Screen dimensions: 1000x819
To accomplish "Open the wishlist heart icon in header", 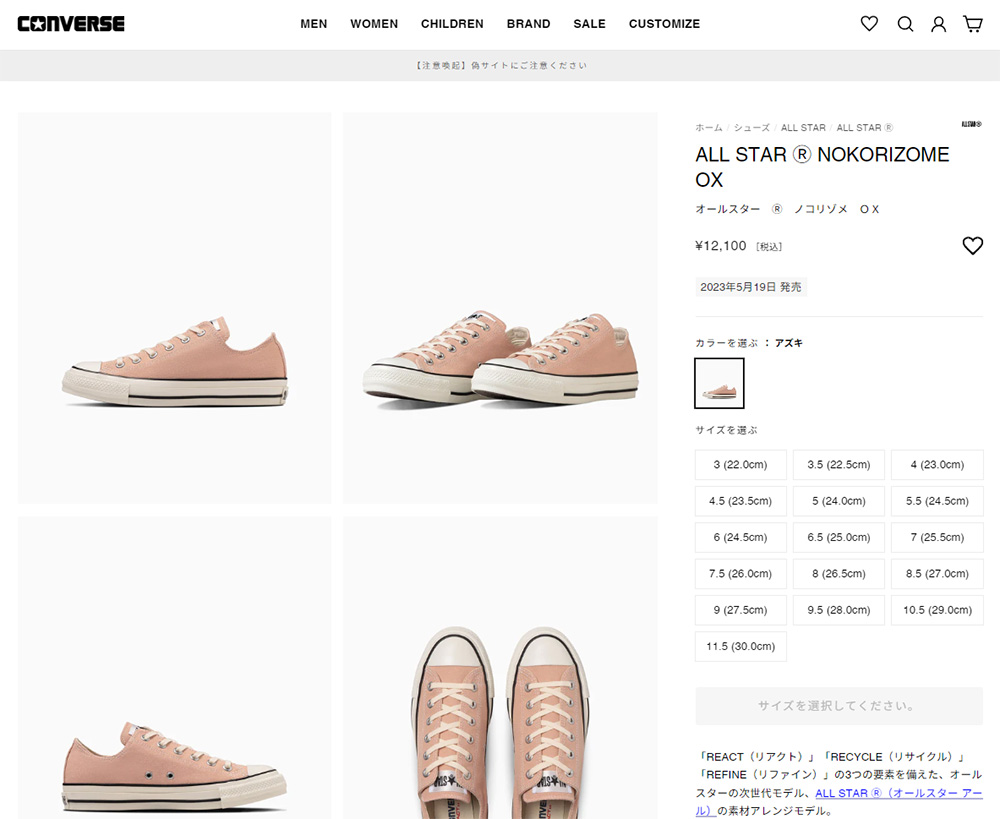I will click(869, 24).
